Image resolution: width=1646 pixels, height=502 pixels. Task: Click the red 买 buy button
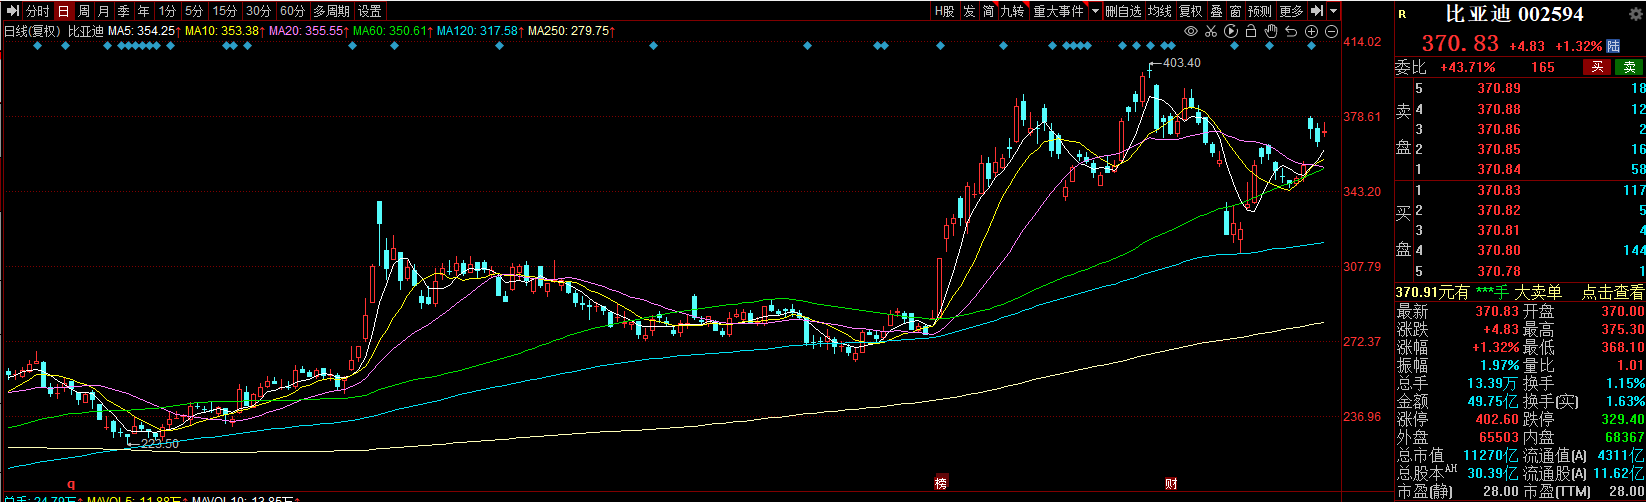1598,67
